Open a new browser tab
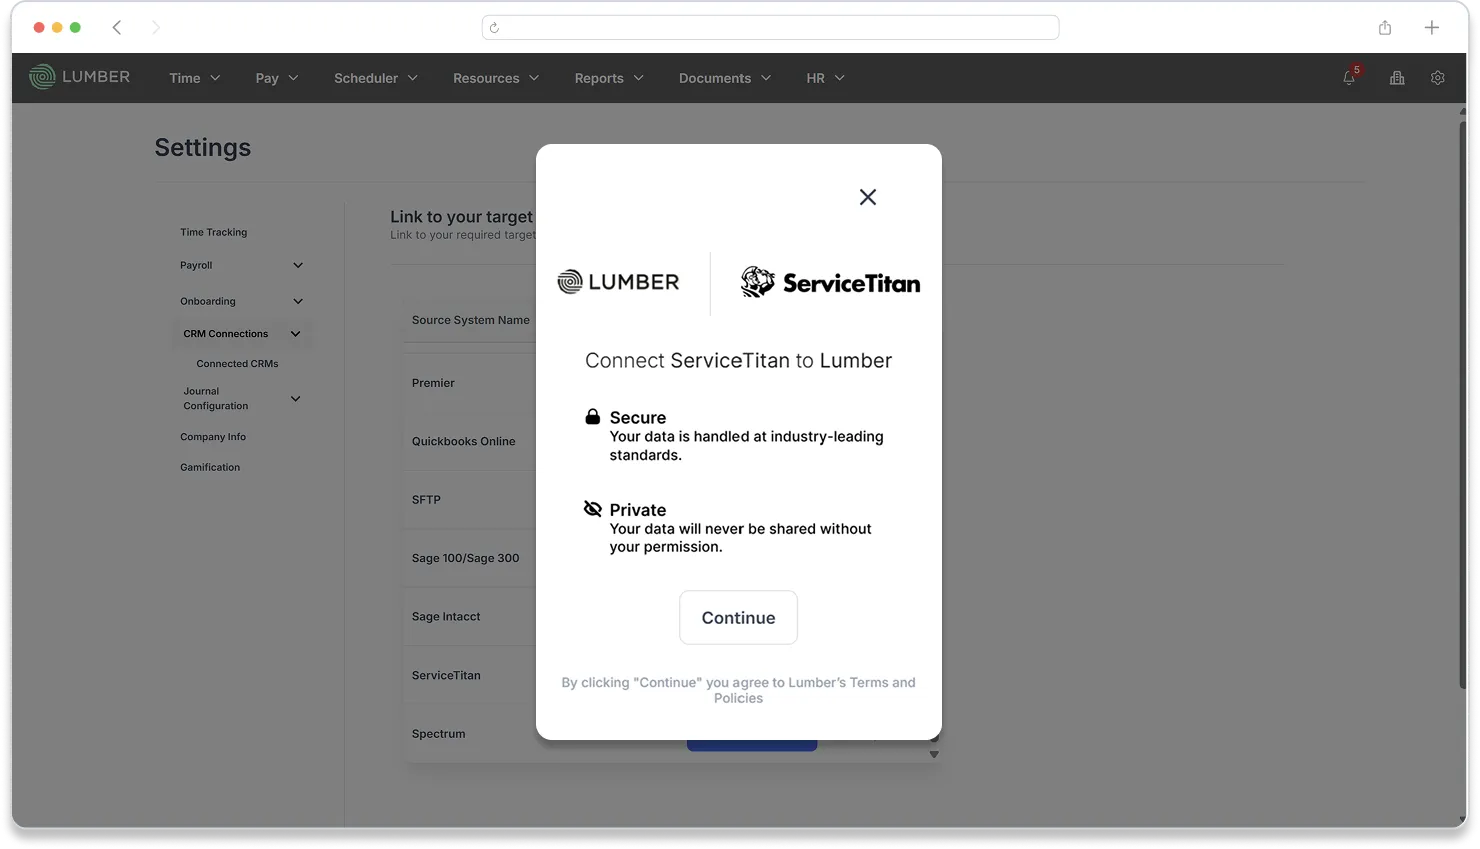 (x=1432, y=28)
